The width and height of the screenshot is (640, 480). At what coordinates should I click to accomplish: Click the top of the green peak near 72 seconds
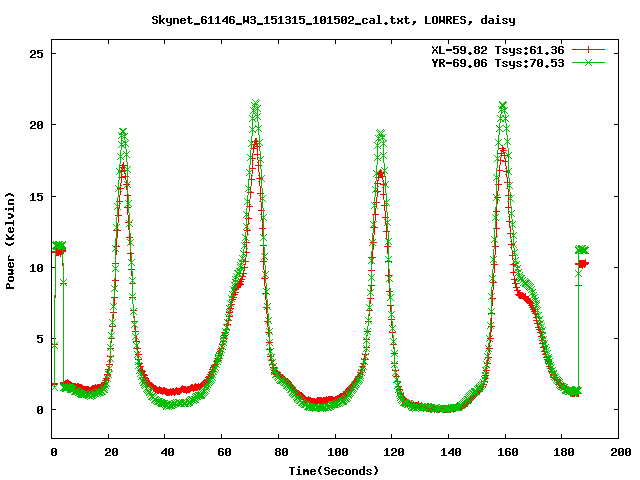click(256, 104)
